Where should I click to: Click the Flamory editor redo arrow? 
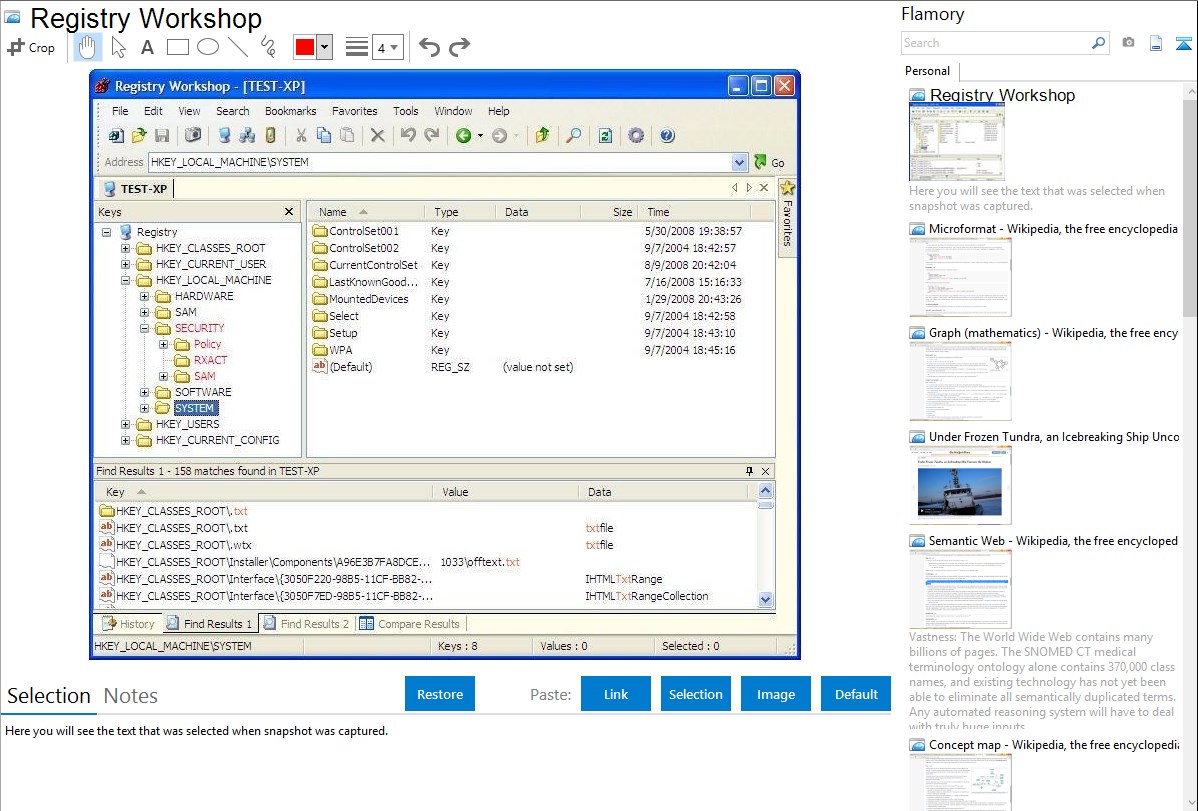[x=459, y=47]
